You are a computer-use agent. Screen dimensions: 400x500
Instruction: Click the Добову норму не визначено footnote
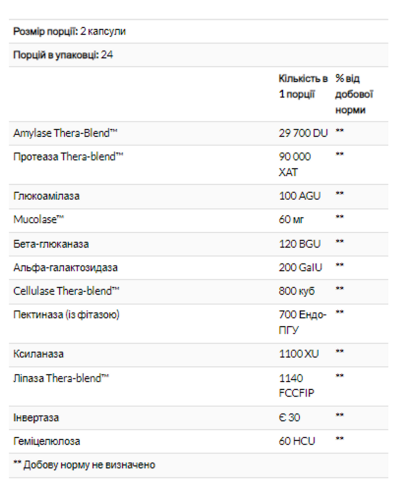(x=84, y=465)
